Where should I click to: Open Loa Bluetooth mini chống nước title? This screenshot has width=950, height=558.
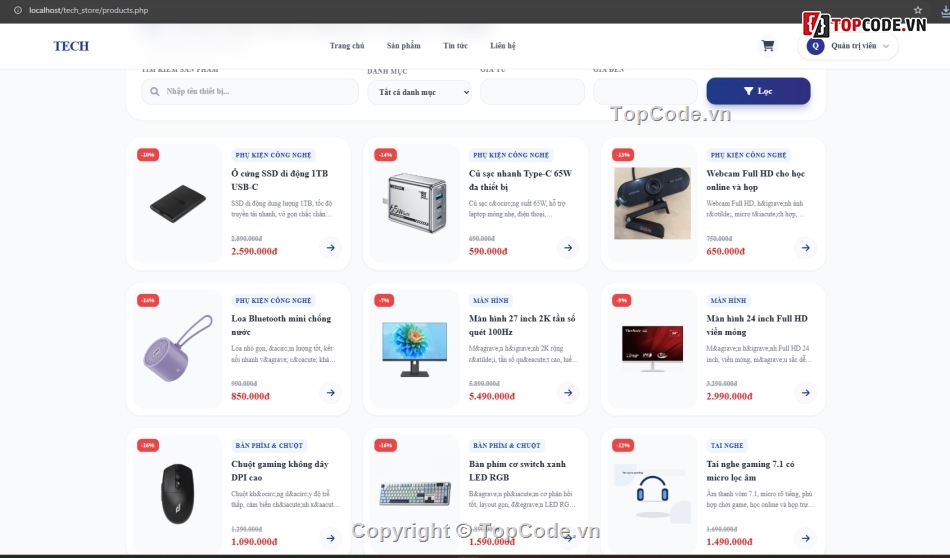pos(281,325)
